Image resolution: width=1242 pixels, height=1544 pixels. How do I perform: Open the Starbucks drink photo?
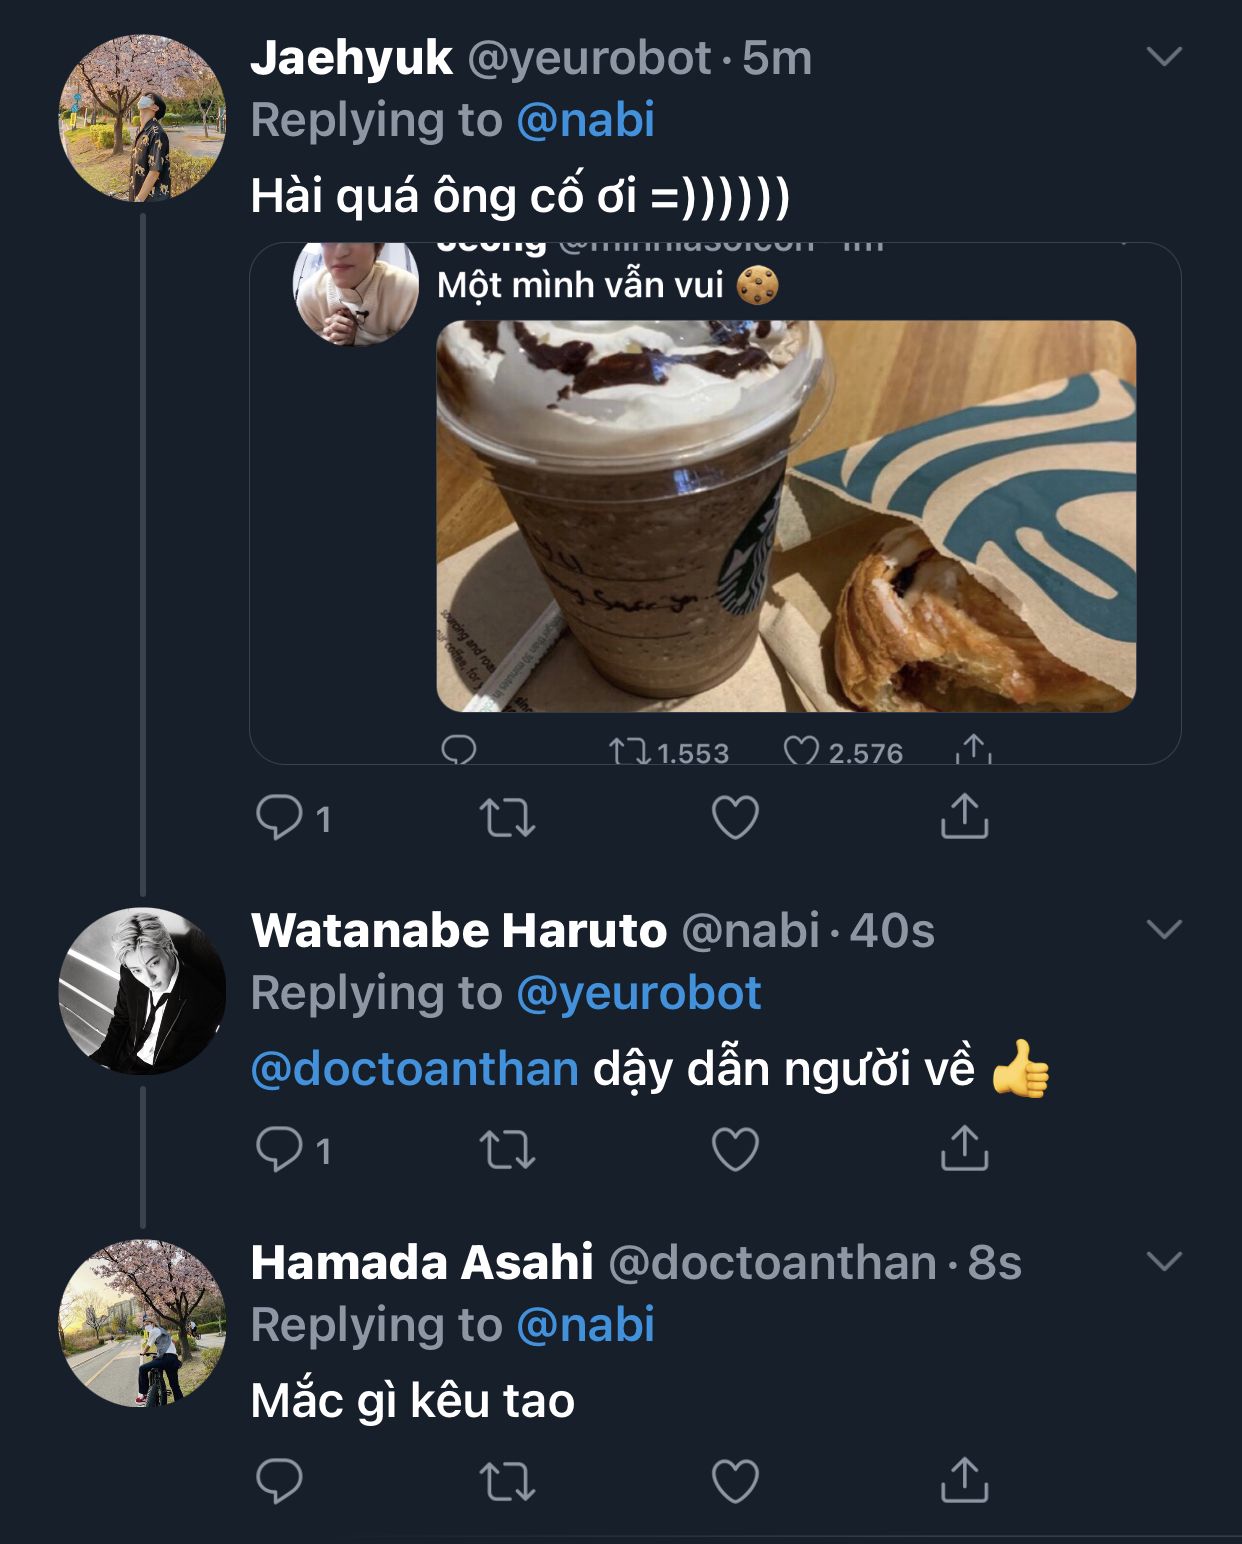tap(786, 516)
